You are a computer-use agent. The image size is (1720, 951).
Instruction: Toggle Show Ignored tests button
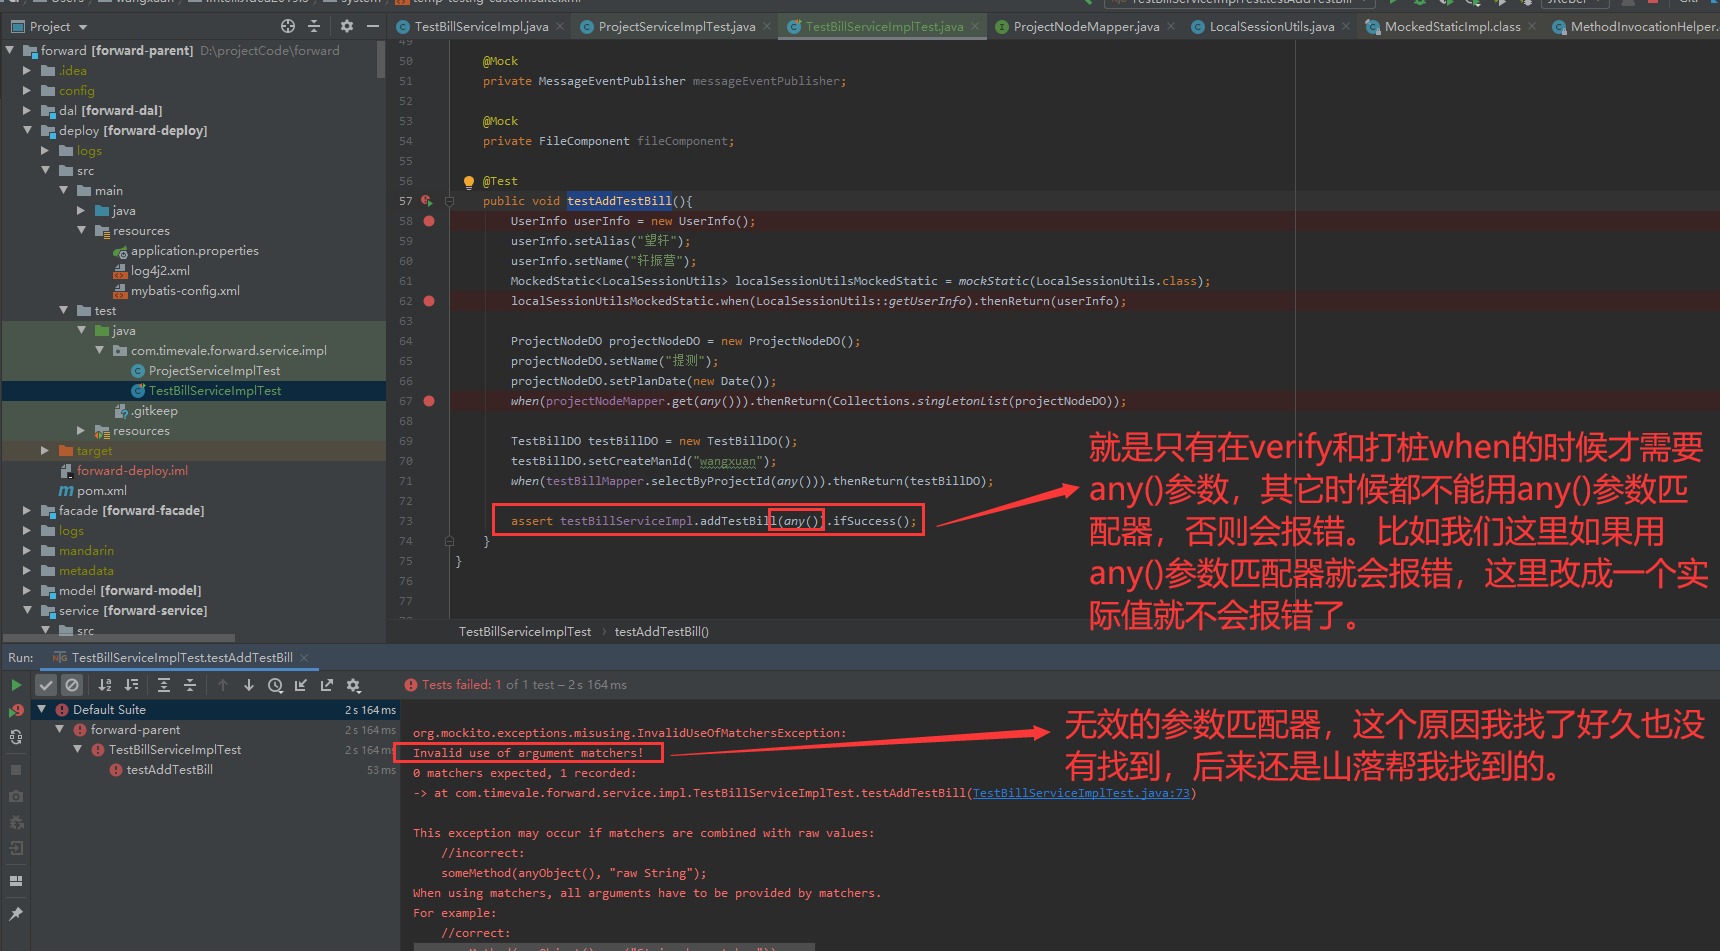72,685
